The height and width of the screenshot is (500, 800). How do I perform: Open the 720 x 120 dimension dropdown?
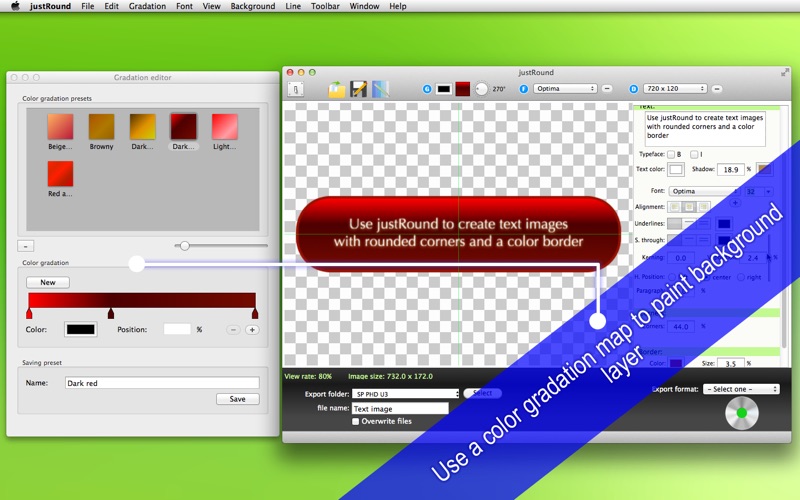[675, 89]
